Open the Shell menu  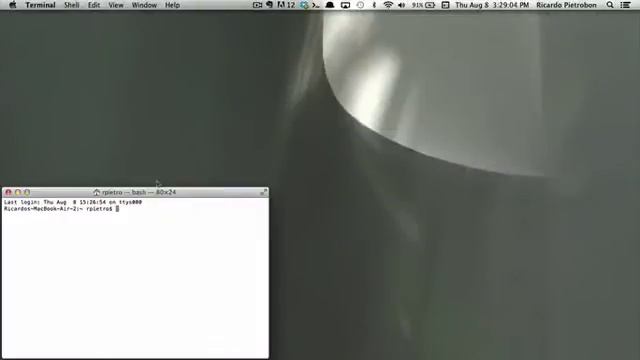click(x=71, y=5)
